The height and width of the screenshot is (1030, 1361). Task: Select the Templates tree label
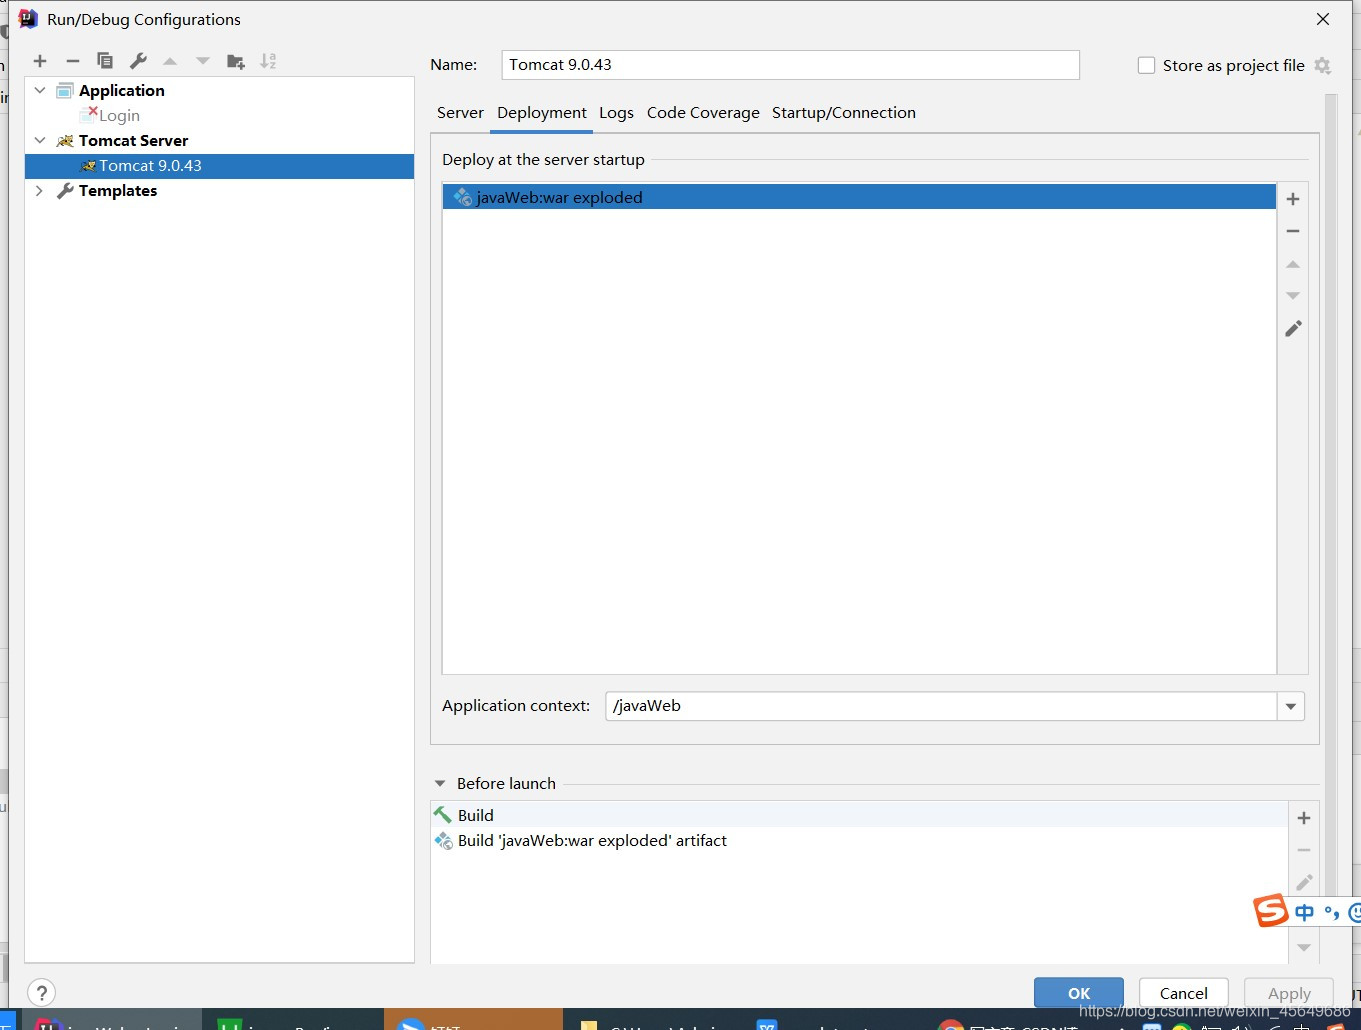pyautogui.click(x=118, y=191)
